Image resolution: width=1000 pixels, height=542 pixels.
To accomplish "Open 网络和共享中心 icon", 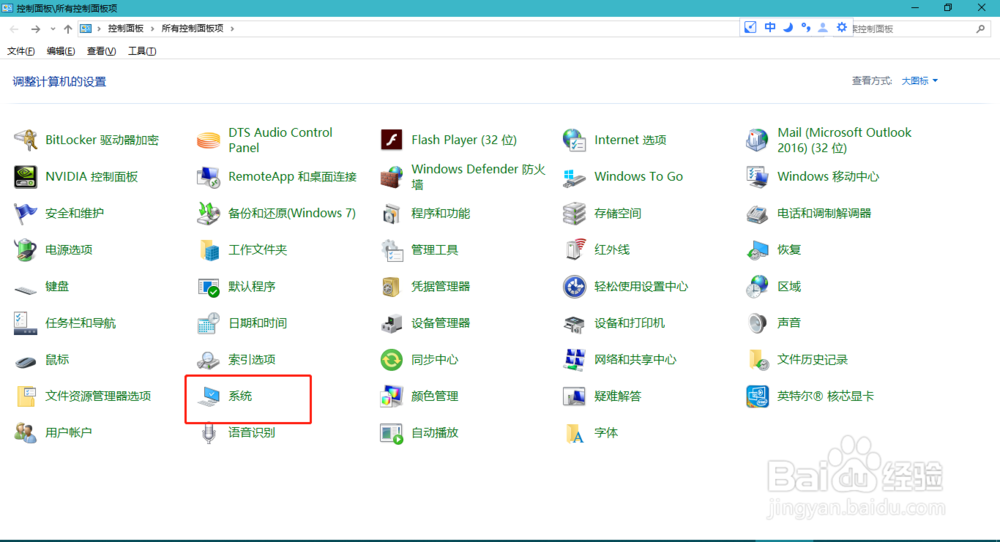I will coord(574,359).
